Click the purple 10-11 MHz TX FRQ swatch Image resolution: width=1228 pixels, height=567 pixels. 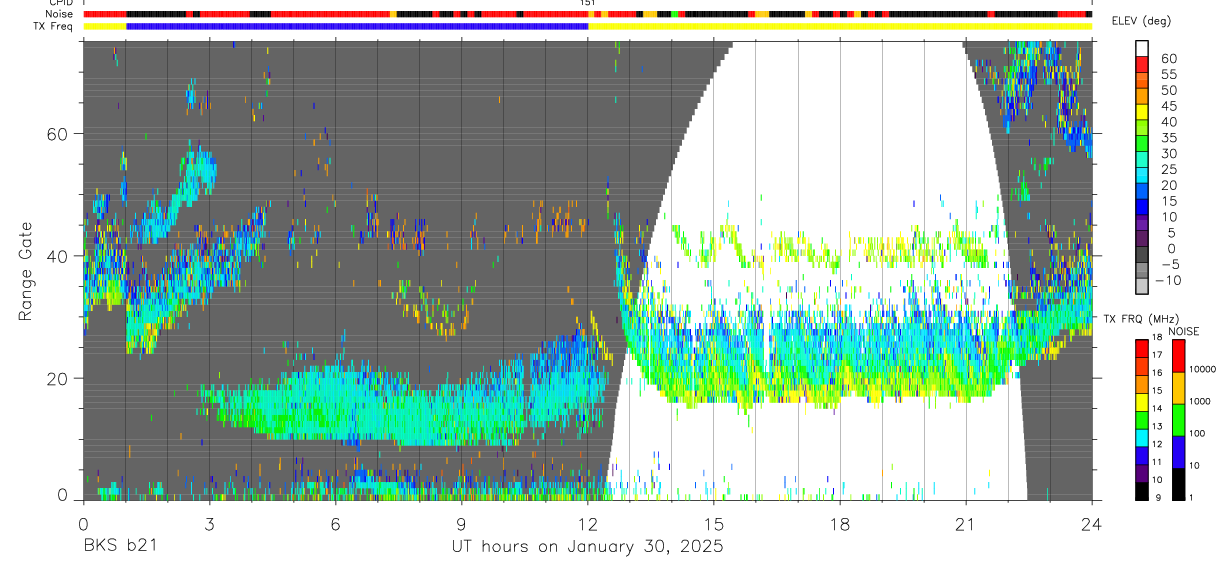click(1141, 473)
